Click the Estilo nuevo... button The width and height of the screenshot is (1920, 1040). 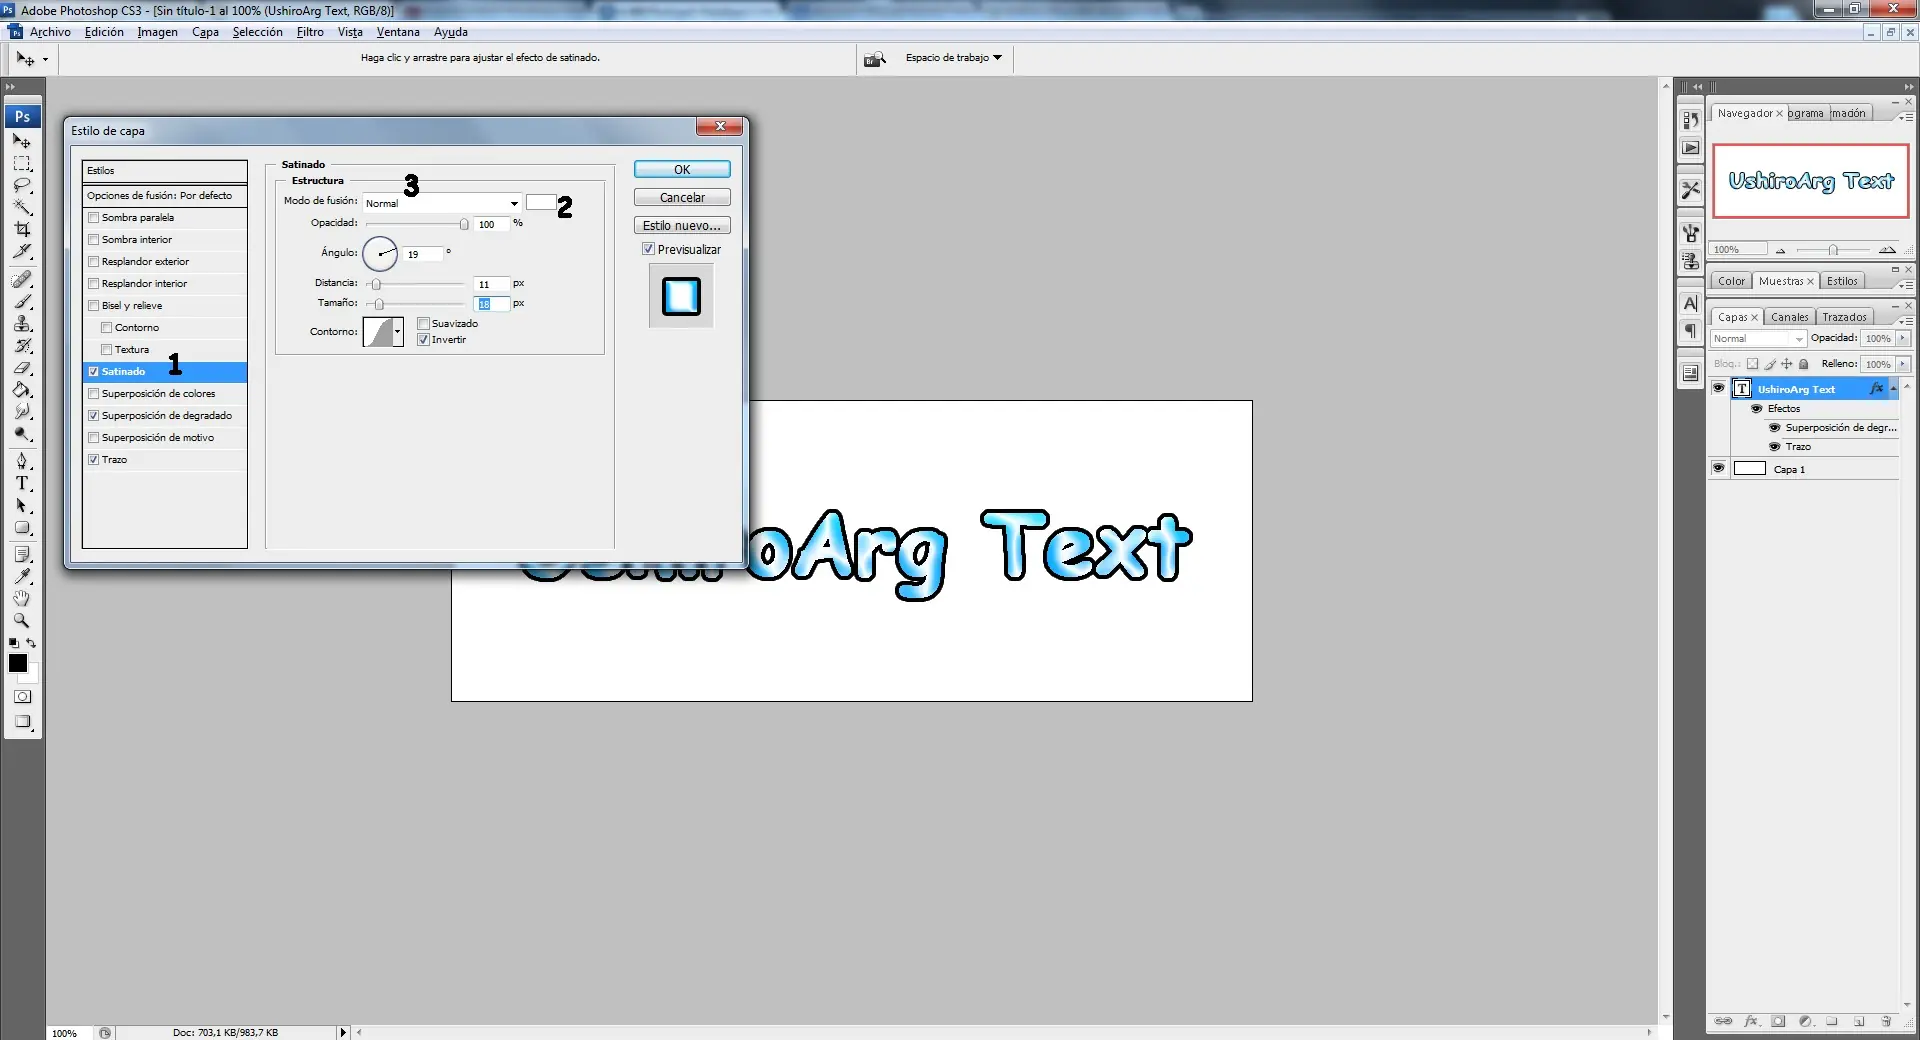click(682, 226)
